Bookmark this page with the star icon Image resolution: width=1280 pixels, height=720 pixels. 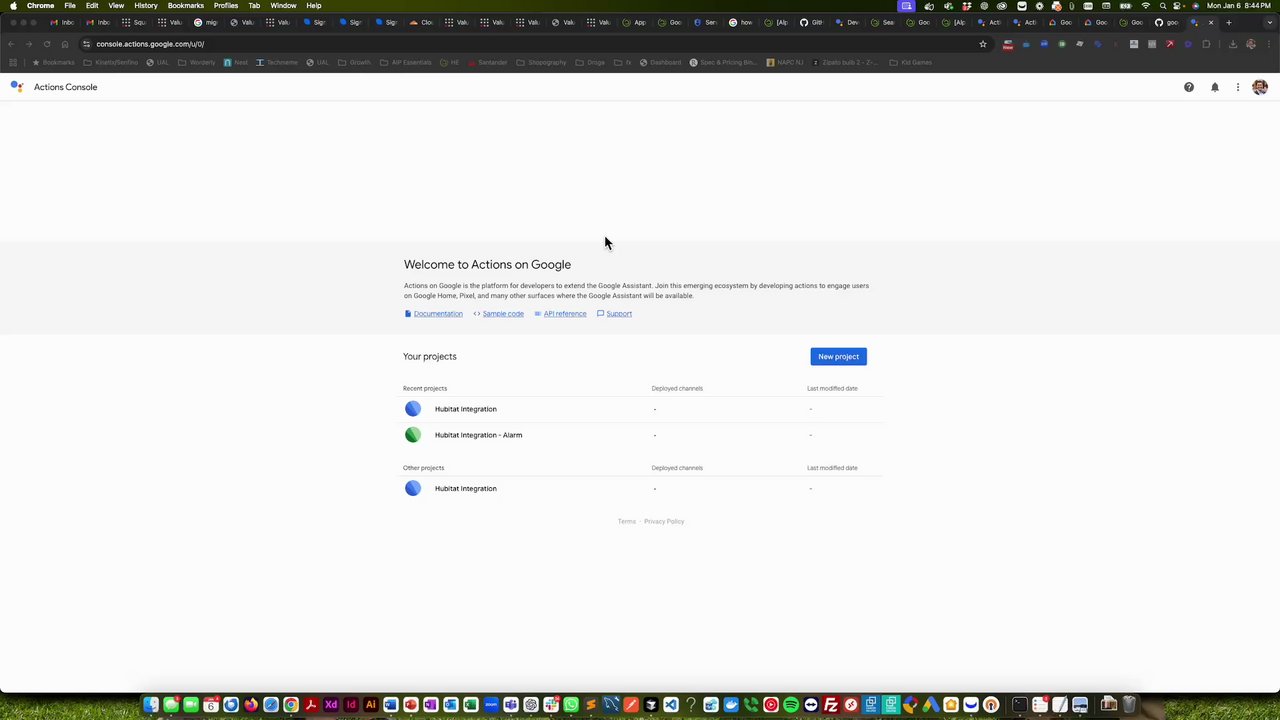tap(983, 44)
